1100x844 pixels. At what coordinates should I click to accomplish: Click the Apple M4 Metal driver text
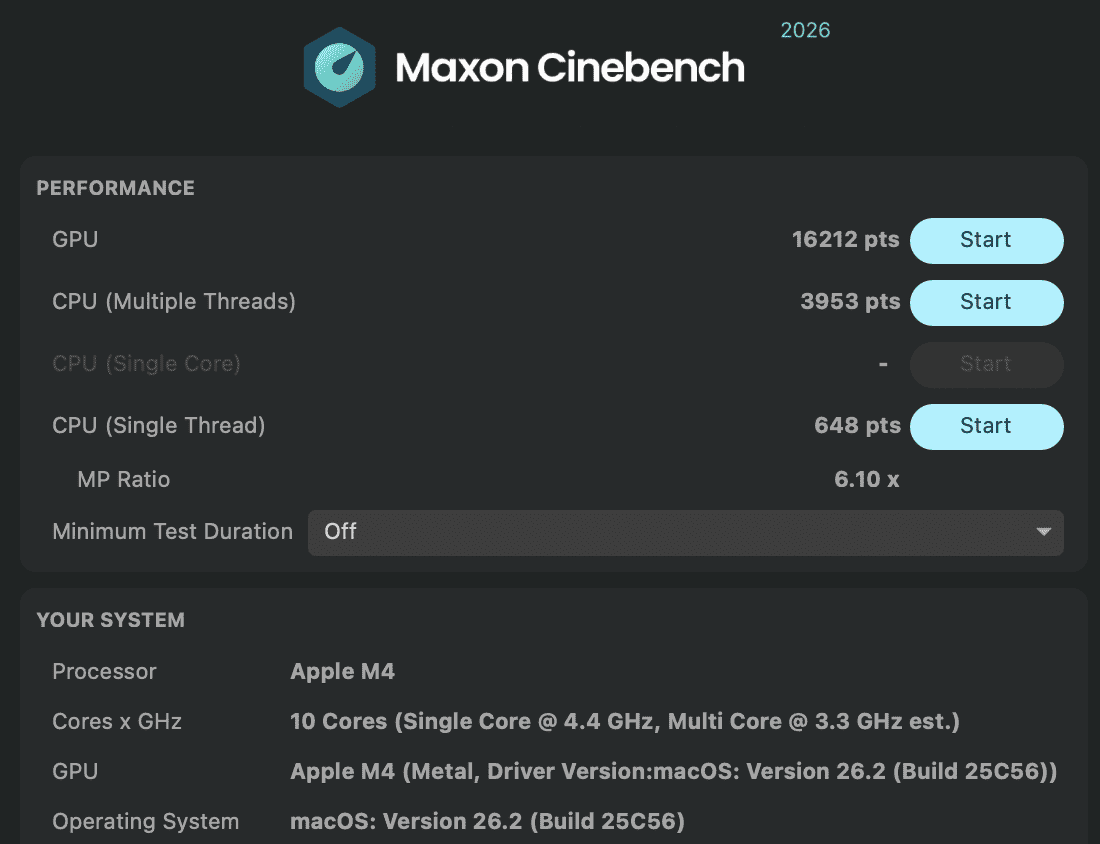(x=673, y=771)
